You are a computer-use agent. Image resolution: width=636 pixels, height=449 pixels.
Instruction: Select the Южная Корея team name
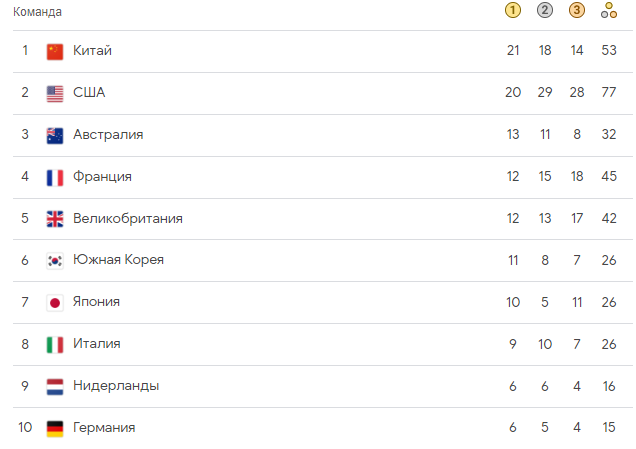pos(118,260)
